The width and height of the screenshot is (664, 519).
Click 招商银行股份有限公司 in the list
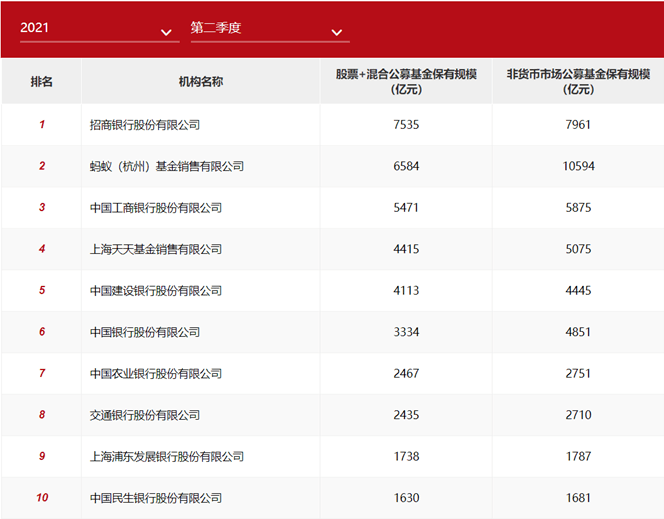(145, 125)
